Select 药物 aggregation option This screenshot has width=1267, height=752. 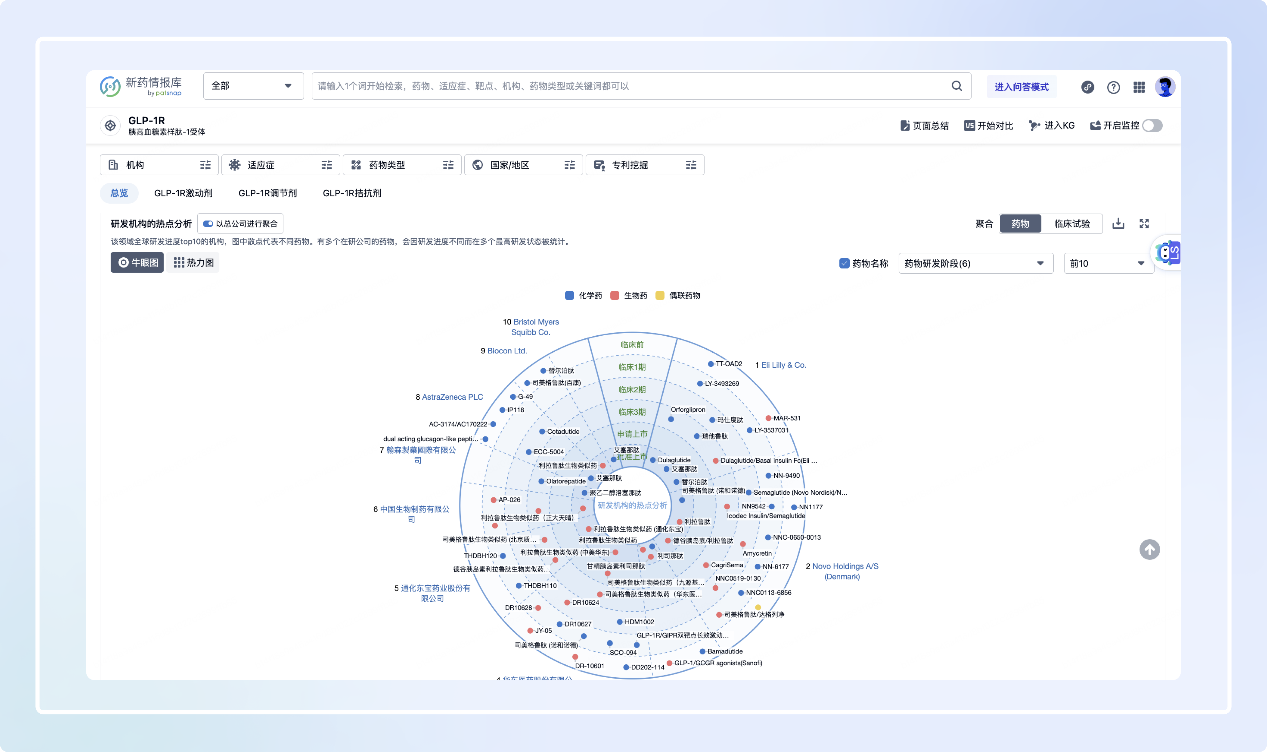point(1020,224)
